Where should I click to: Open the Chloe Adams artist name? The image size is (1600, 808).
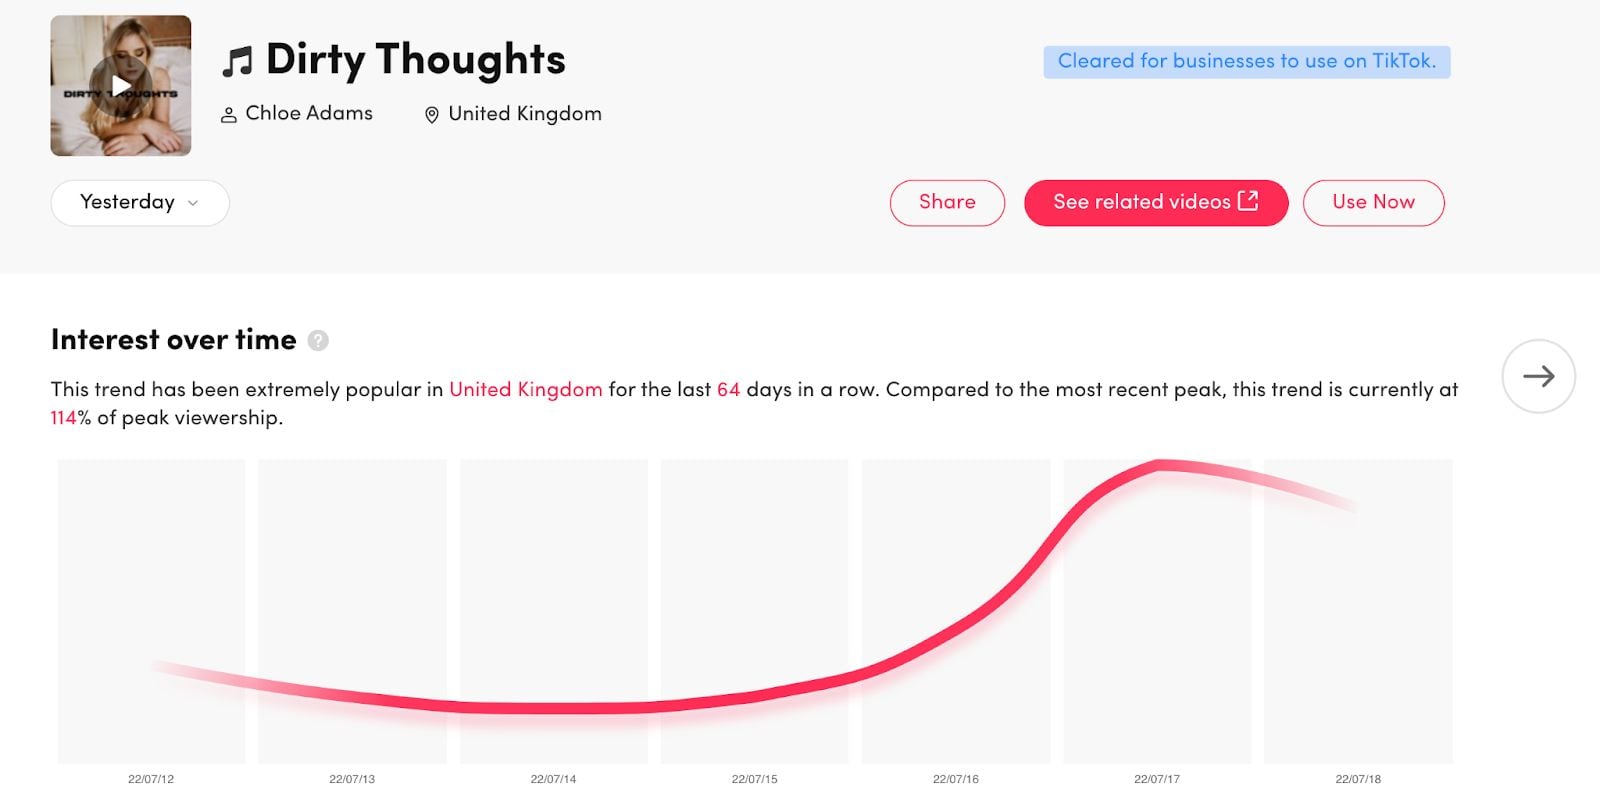(x=309, y=113)
